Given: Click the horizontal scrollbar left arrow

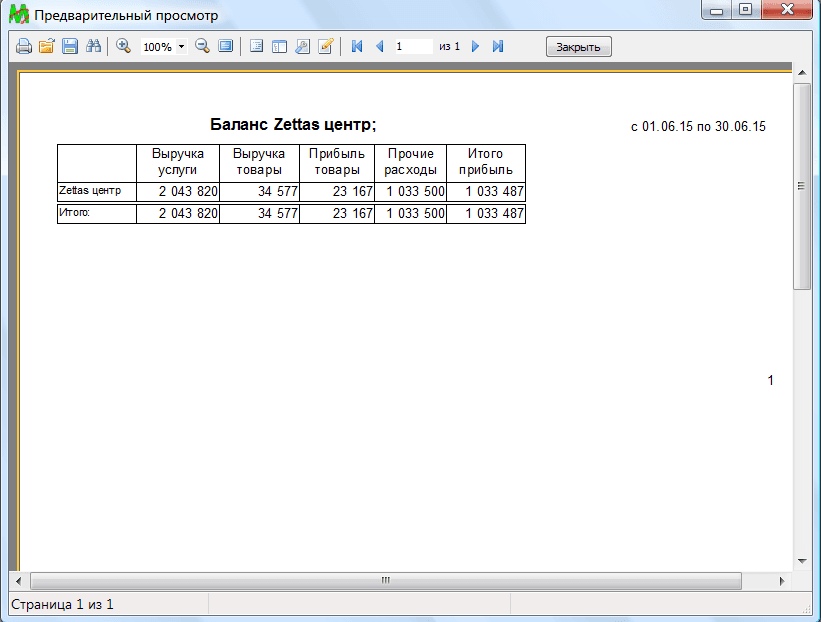Looking at the screenshot, I should pos(19,581).
